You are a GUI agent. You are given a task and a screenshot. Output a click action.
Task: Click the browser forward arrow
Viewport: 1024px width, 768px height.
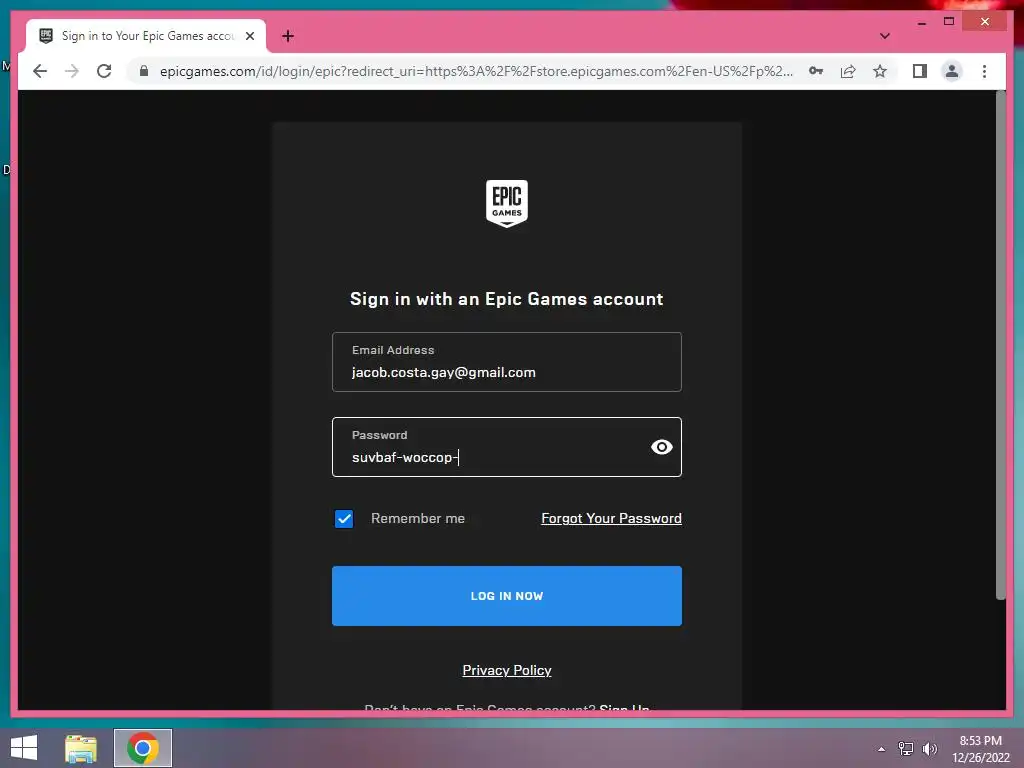pos(72,71)
